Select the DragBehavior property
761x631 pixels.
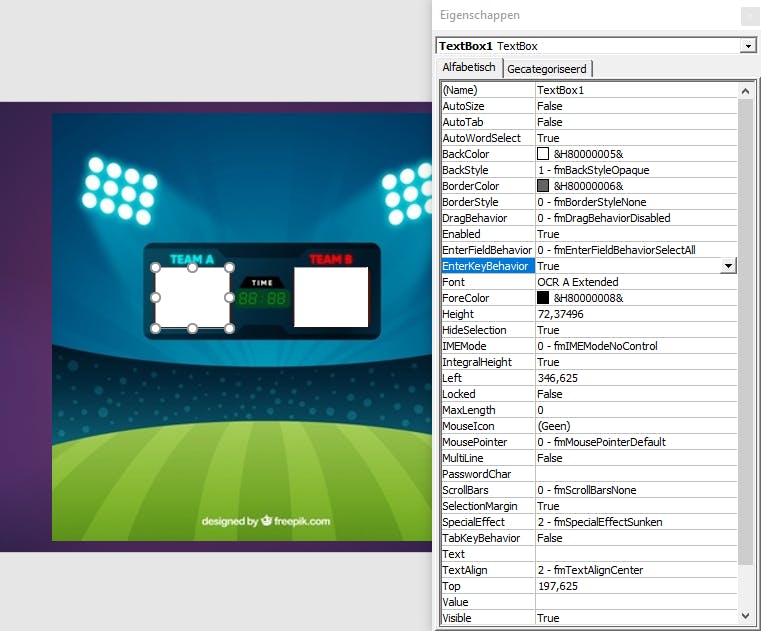(488, 218)
